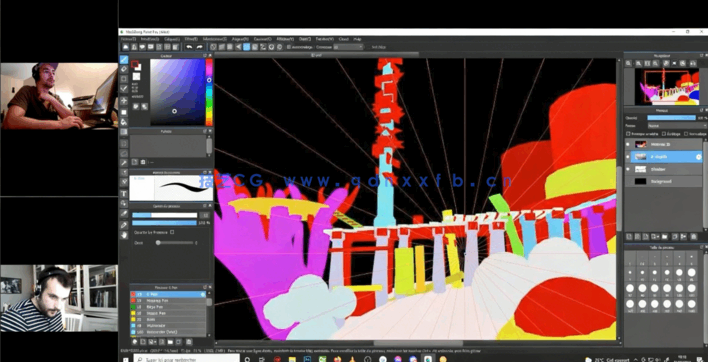Image resolution: width=708 pixels, height=362 pixels.
Task: Select the rectangle Fill shape tool
Action: click(124, 111)
